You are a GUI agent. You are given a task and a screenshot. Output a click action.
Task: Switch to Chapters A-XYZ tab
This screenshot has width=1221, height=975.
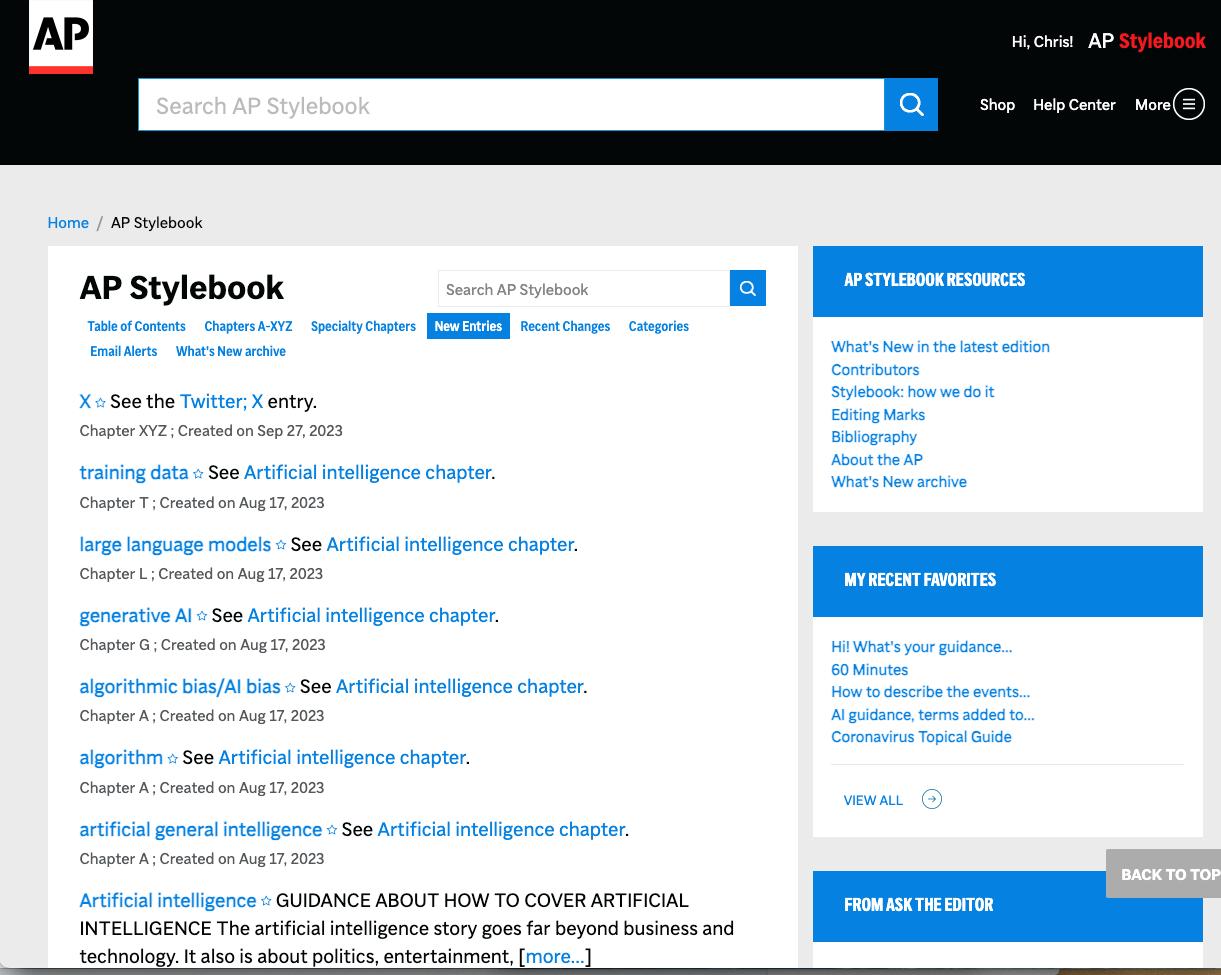248,326
